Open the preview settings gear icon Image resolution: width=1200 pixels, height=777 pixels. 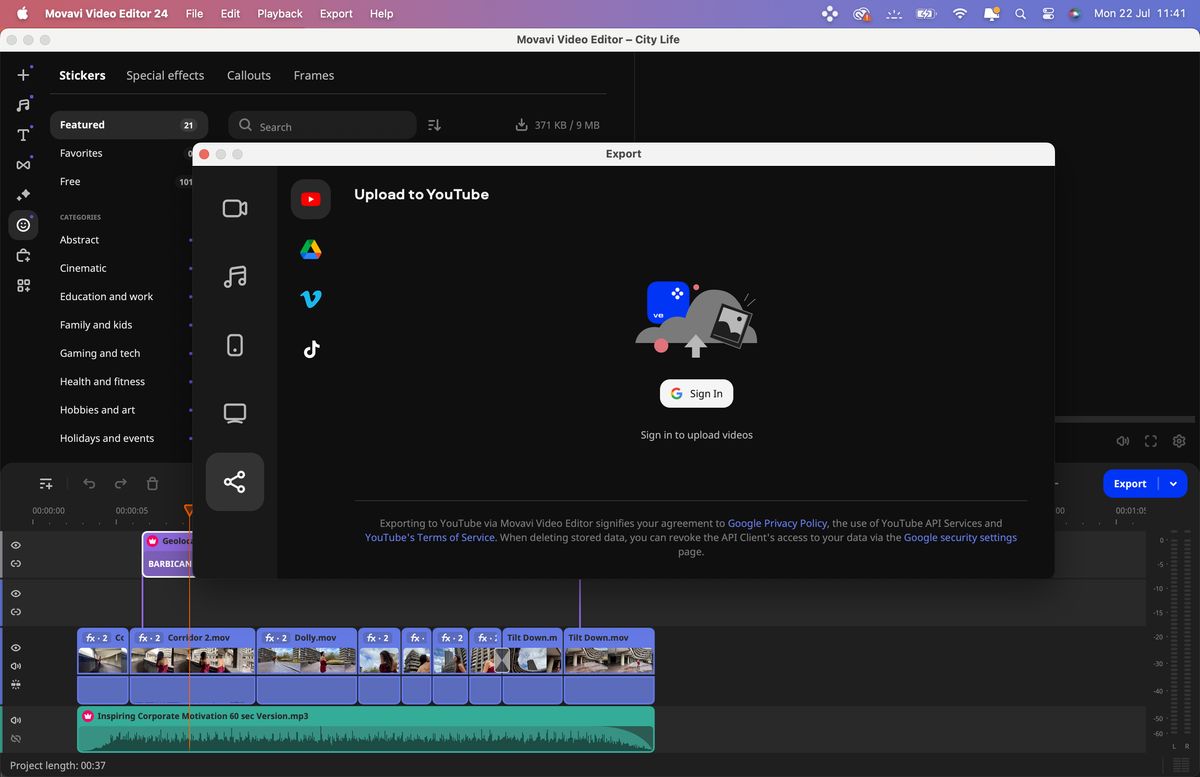(x=1178, y=440)
